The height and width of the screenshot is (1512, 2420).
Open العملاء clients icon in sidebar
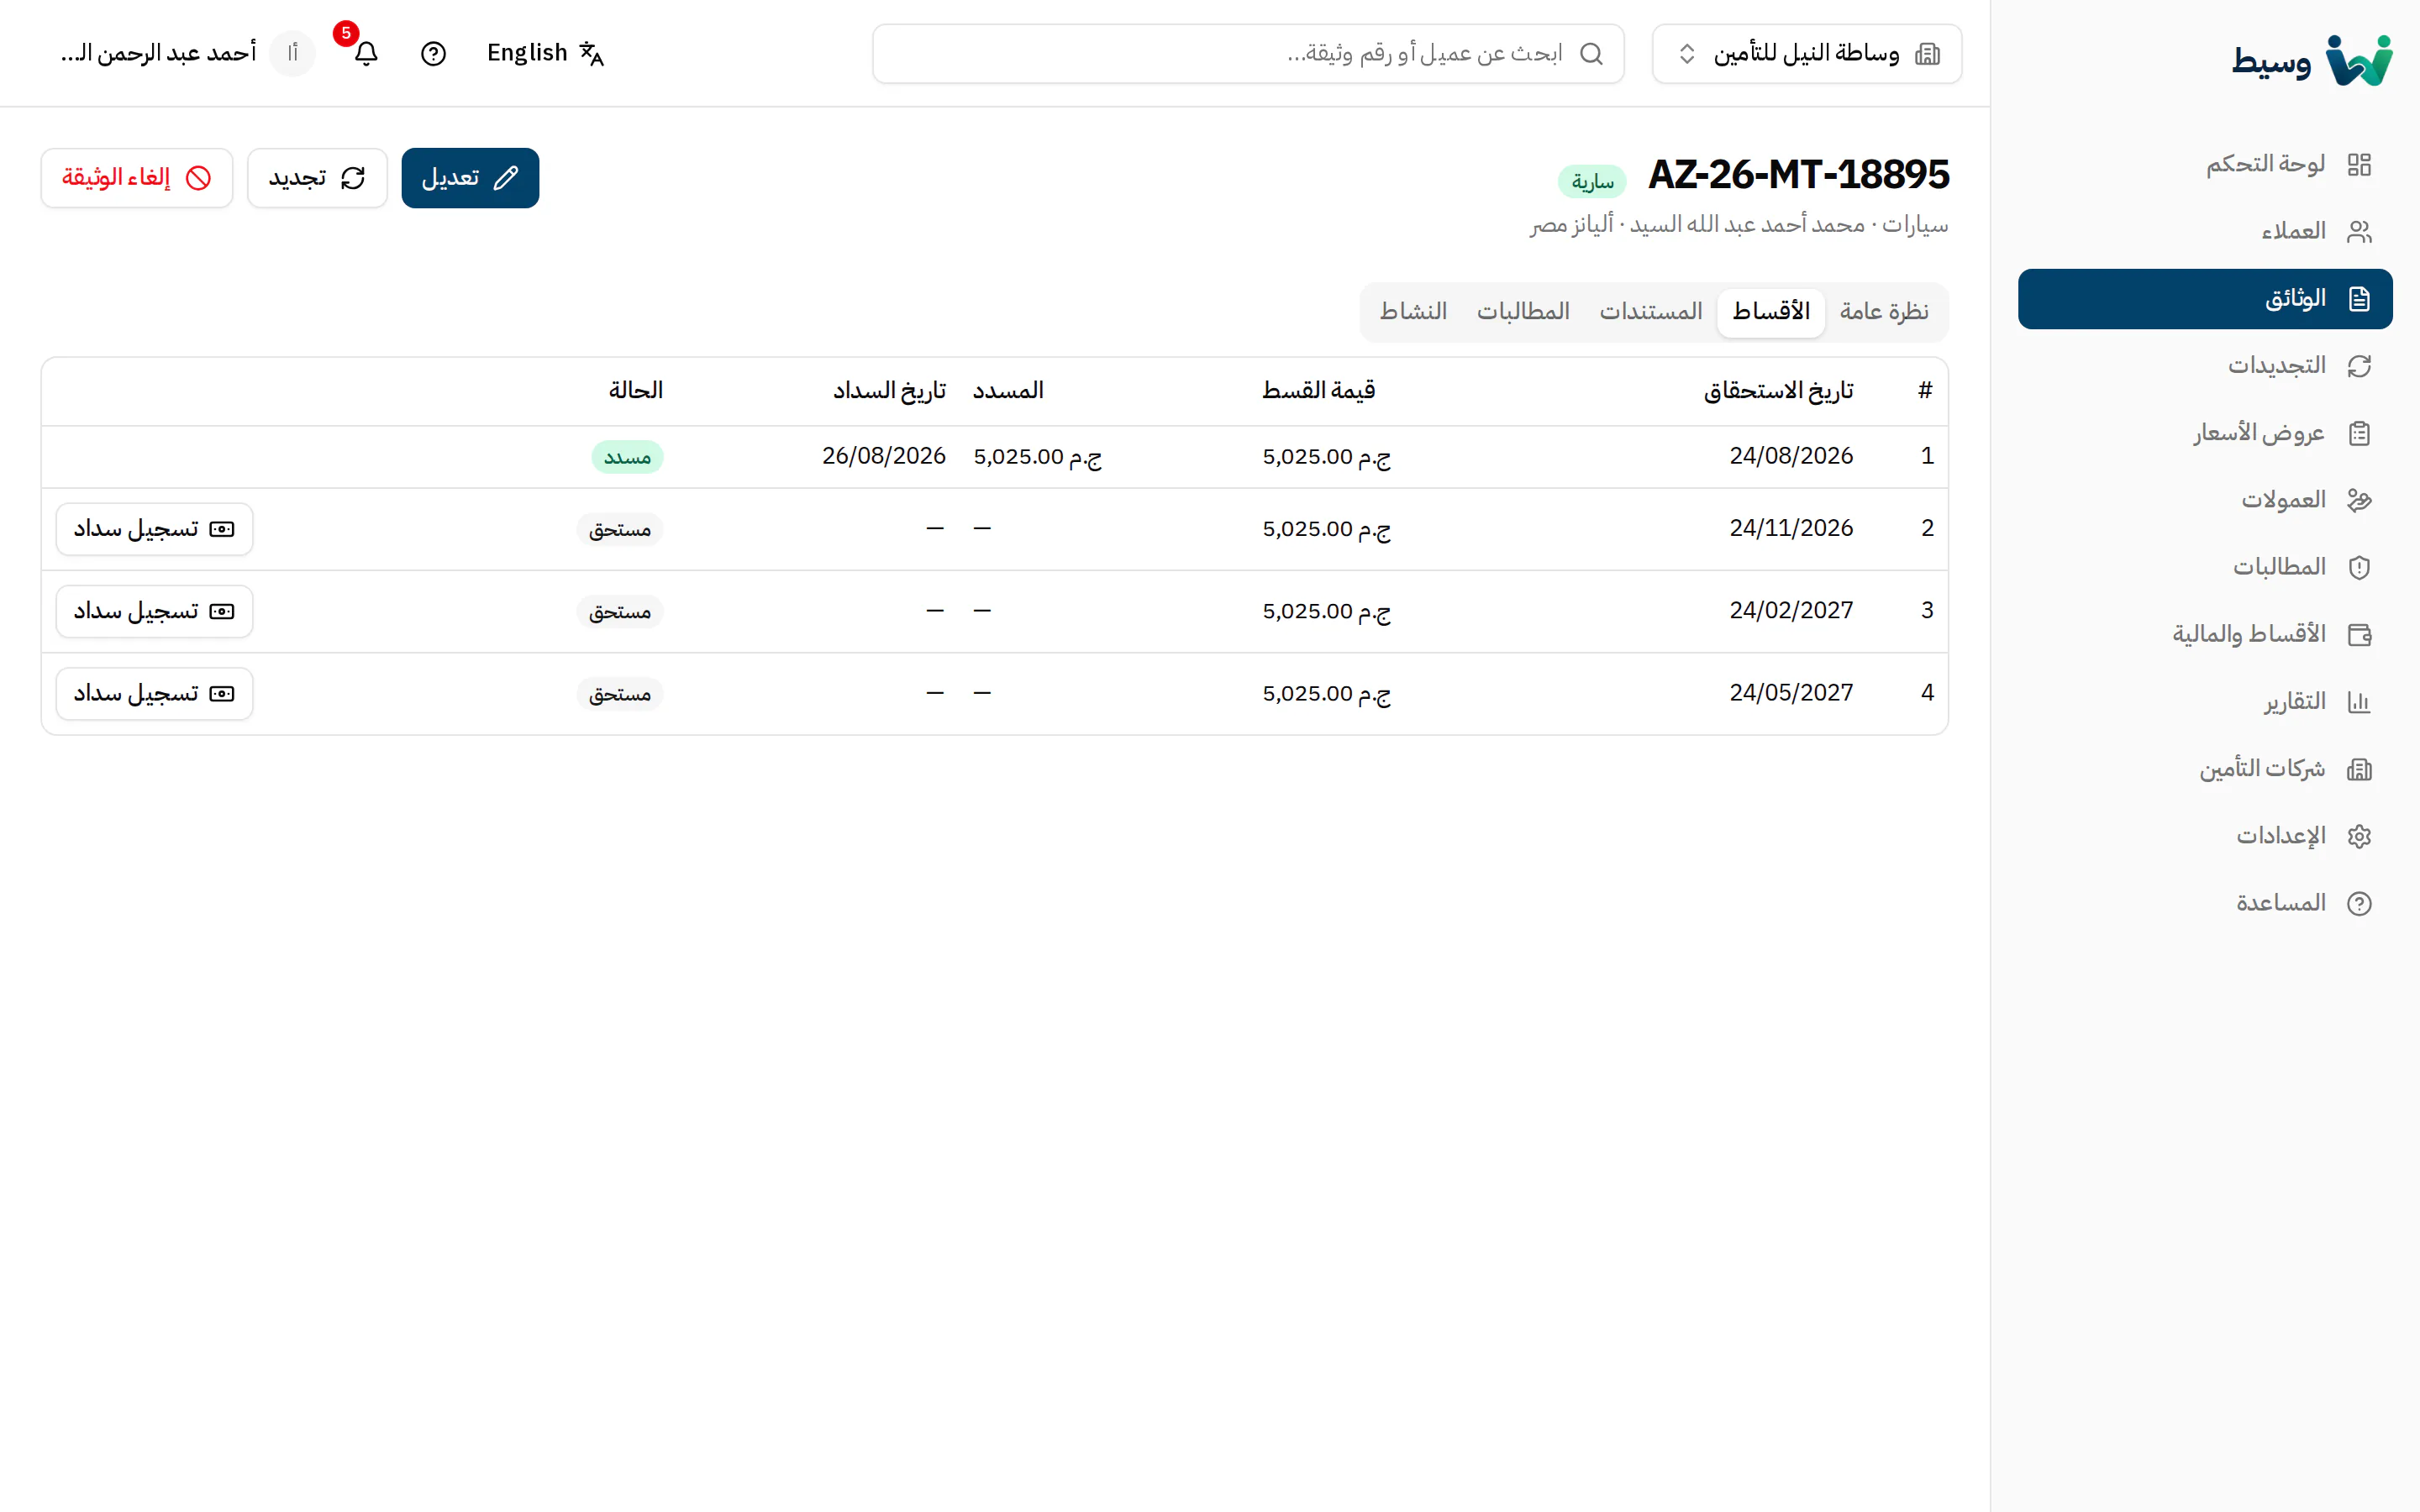click(2359, 231)
